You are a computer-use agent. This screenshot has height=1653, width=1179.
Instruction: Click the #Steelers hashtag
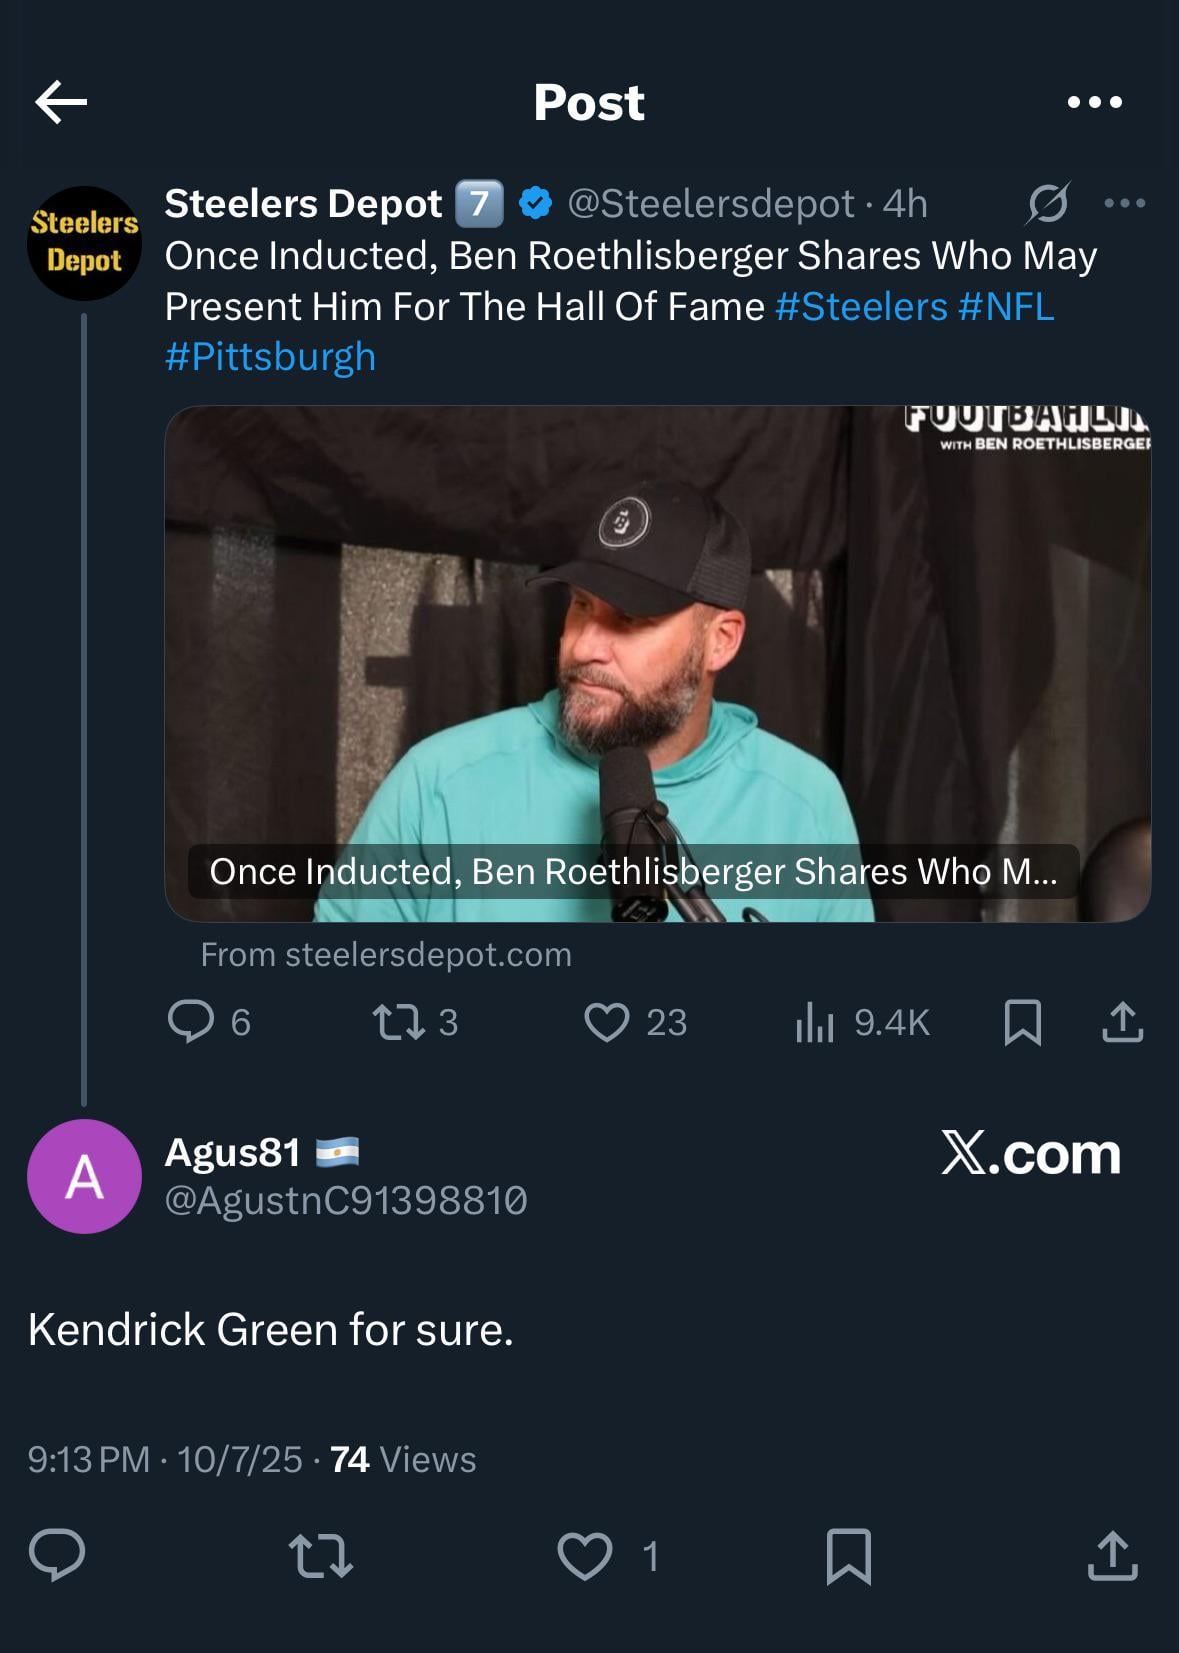pos(860,307)
